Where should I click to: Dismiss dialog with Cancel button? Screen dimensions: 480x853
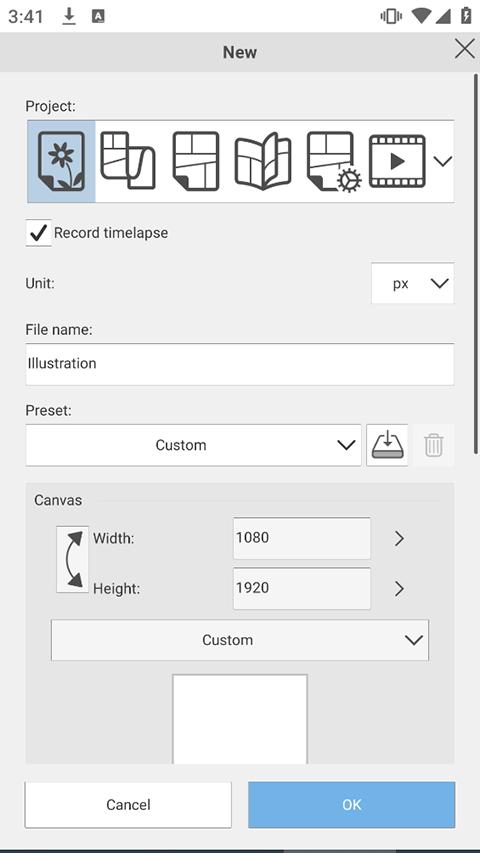coord(128,805)
